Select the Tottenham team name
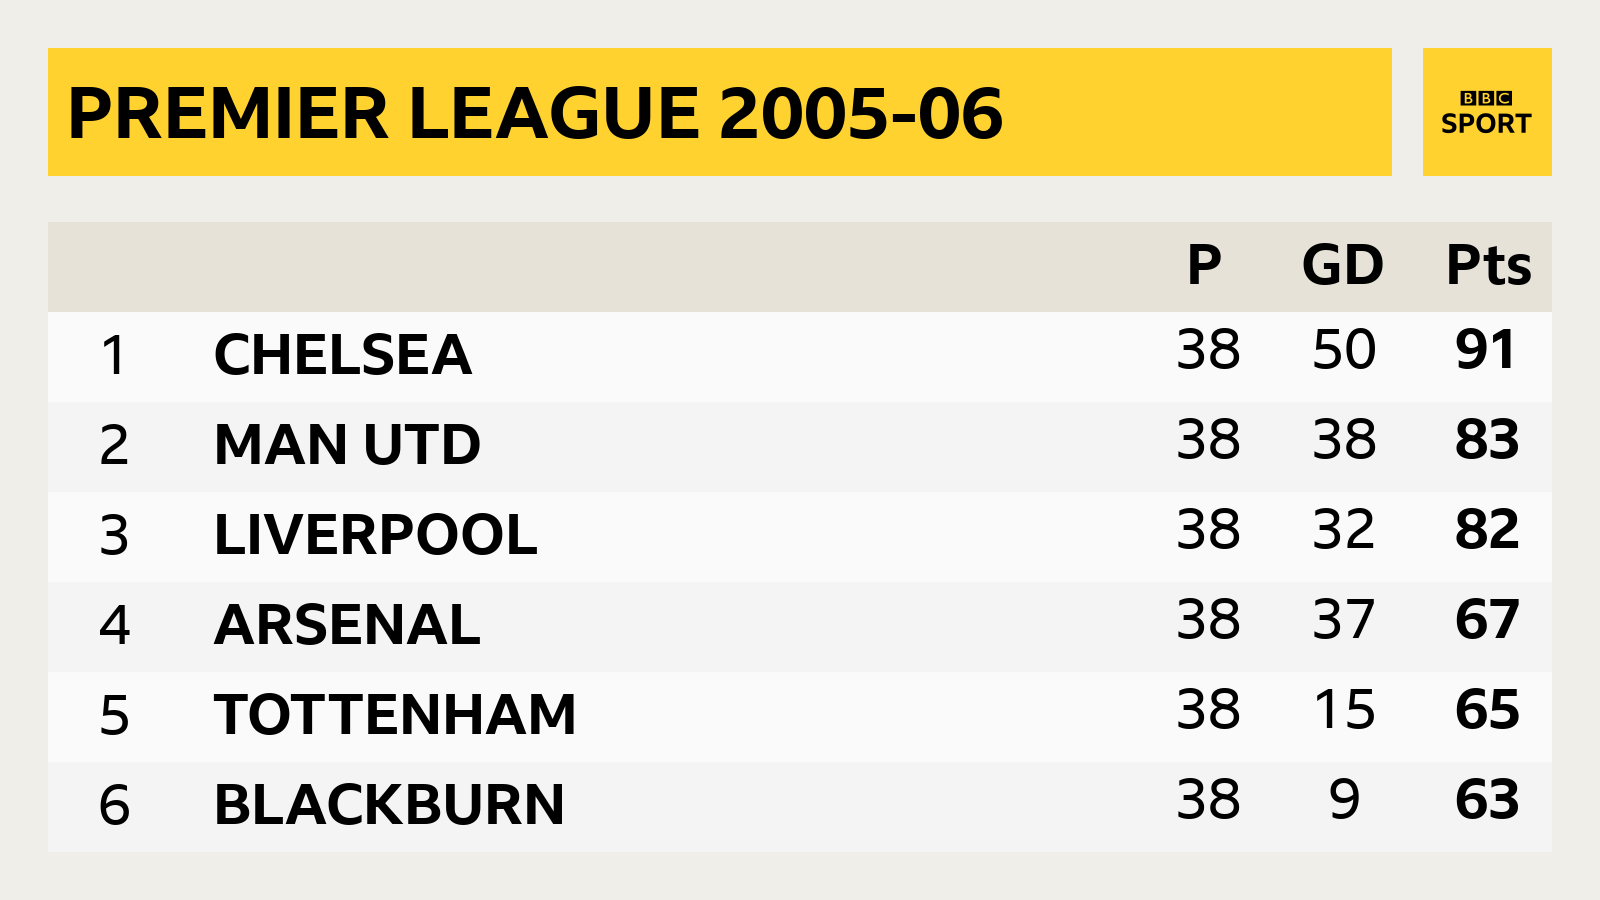 (395, 715)
